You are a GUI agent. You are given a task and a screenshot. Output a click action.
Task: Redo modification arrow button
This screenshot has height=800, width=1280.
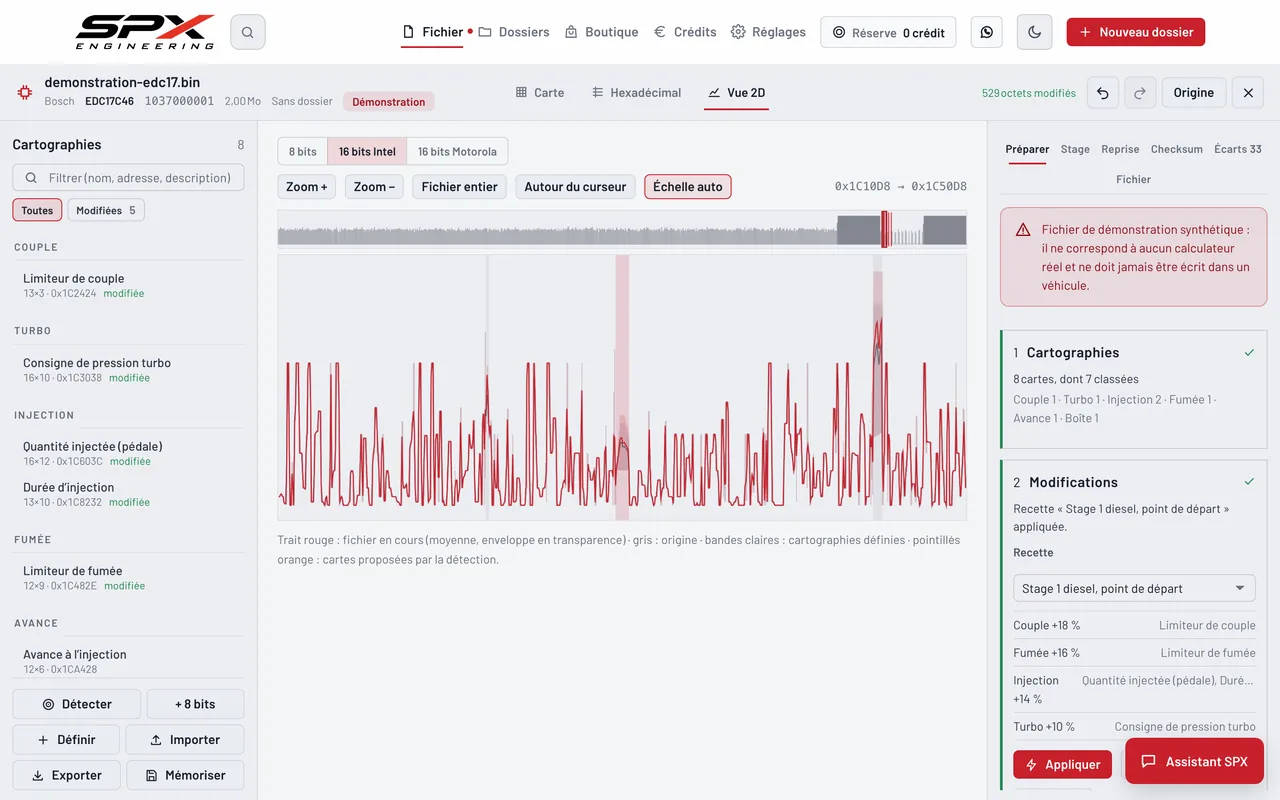click(x=1140, y=93)
